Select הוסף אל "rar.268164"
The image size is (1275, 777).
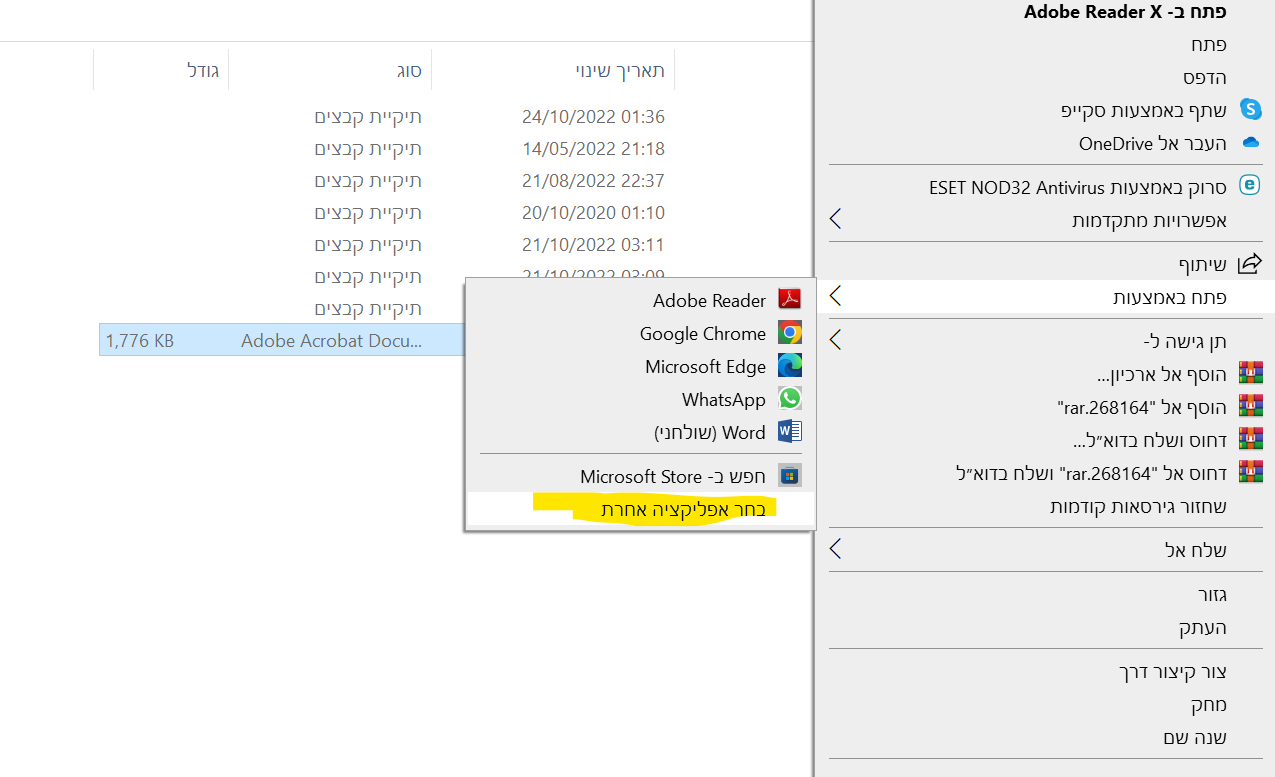pyautogui.click(x=1142, y=407)
